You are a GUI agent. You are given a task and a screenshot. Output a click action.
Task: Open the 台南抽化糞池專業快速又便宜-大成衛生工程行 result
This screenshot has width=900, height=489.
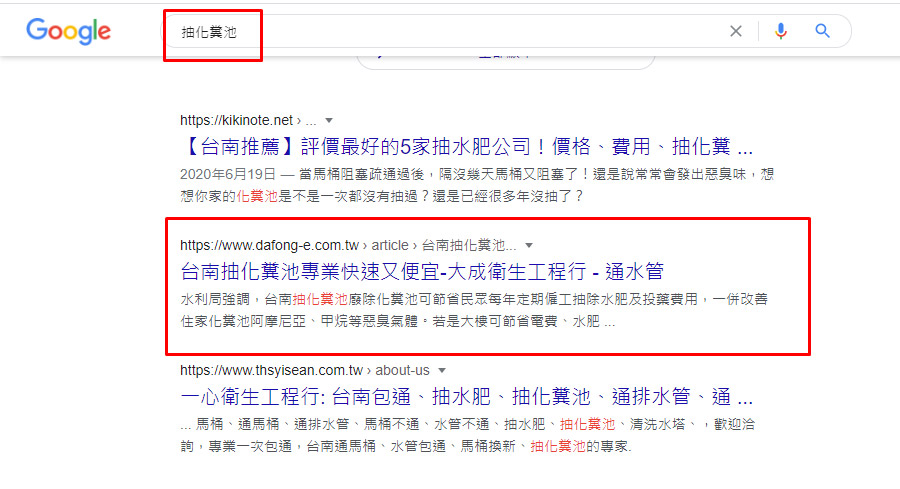point(421,272)
